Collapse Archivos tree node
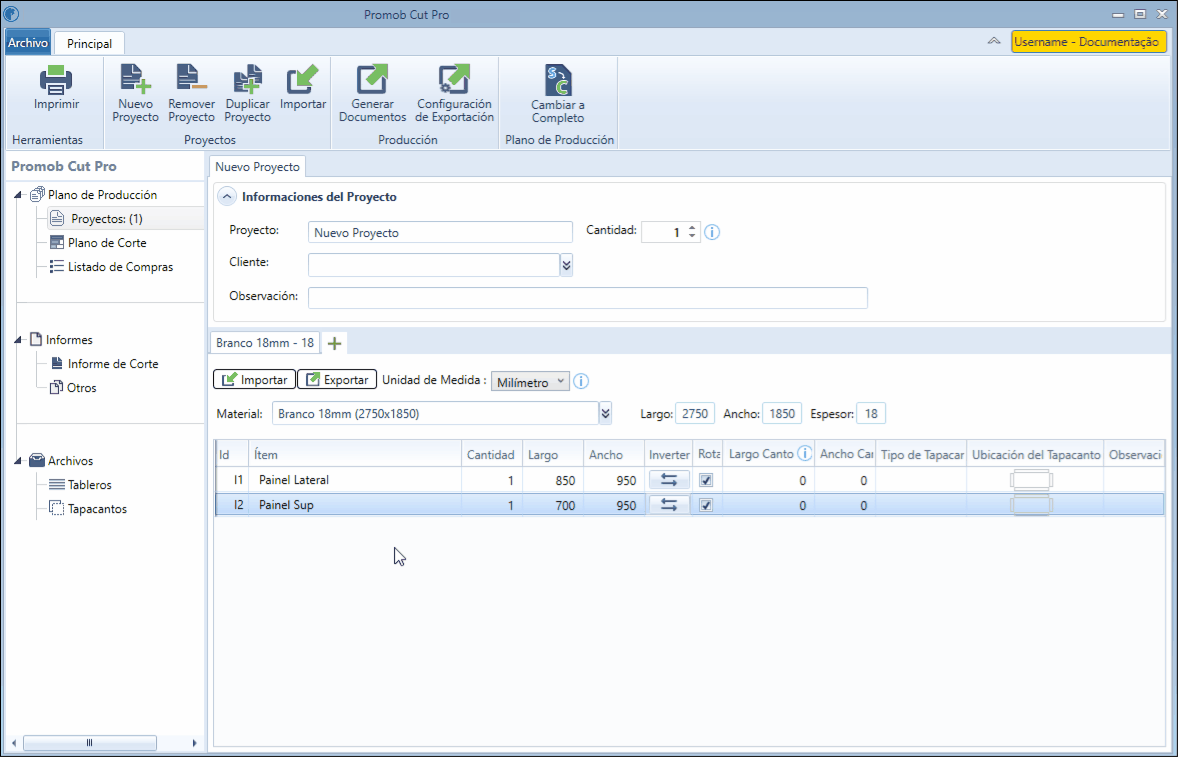The image size is (1178, 757). [18, 461]
